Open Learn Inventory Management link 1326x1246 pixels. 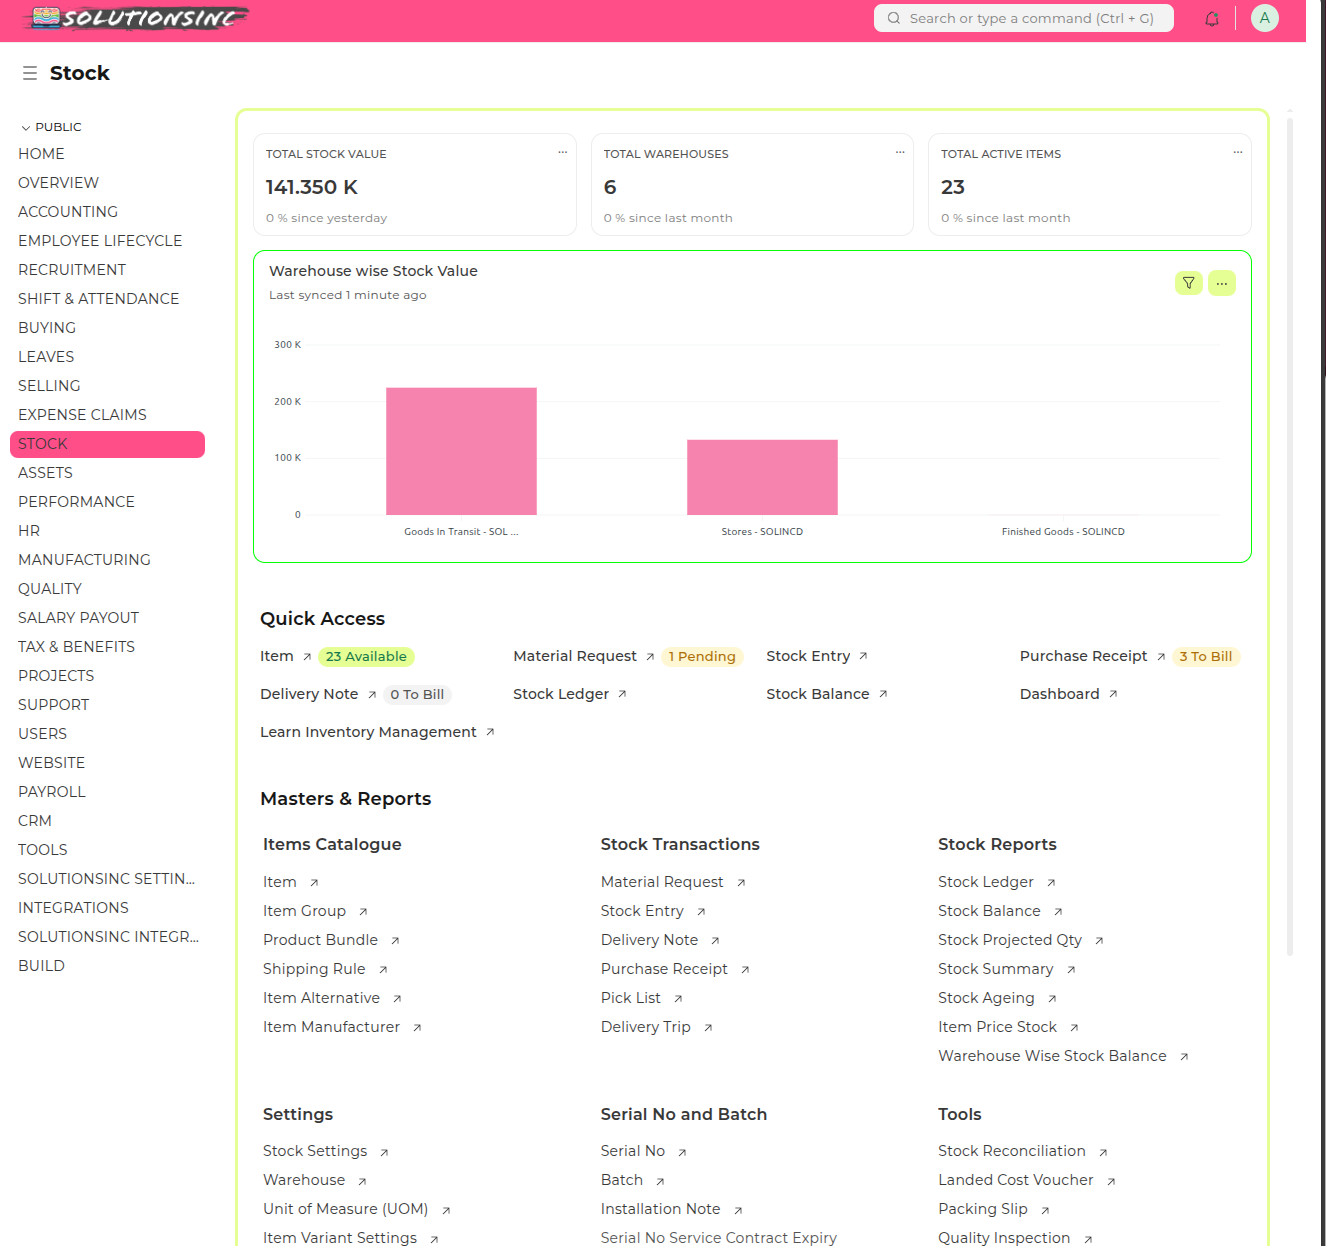pyautogui.click(x=368, y=732)
